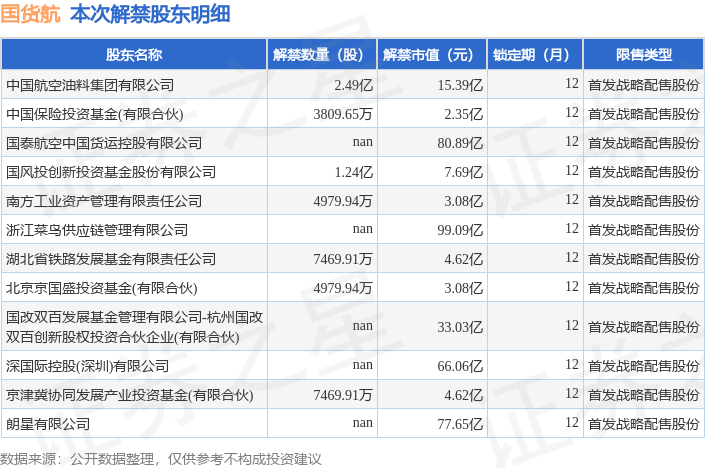Click the 数据来源 footer note

[x=161, y=459]
